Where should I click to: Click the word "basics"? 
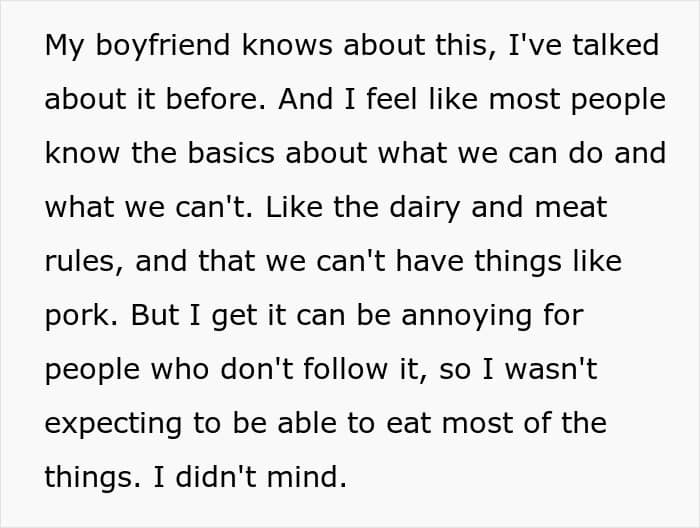click(231, 153)
